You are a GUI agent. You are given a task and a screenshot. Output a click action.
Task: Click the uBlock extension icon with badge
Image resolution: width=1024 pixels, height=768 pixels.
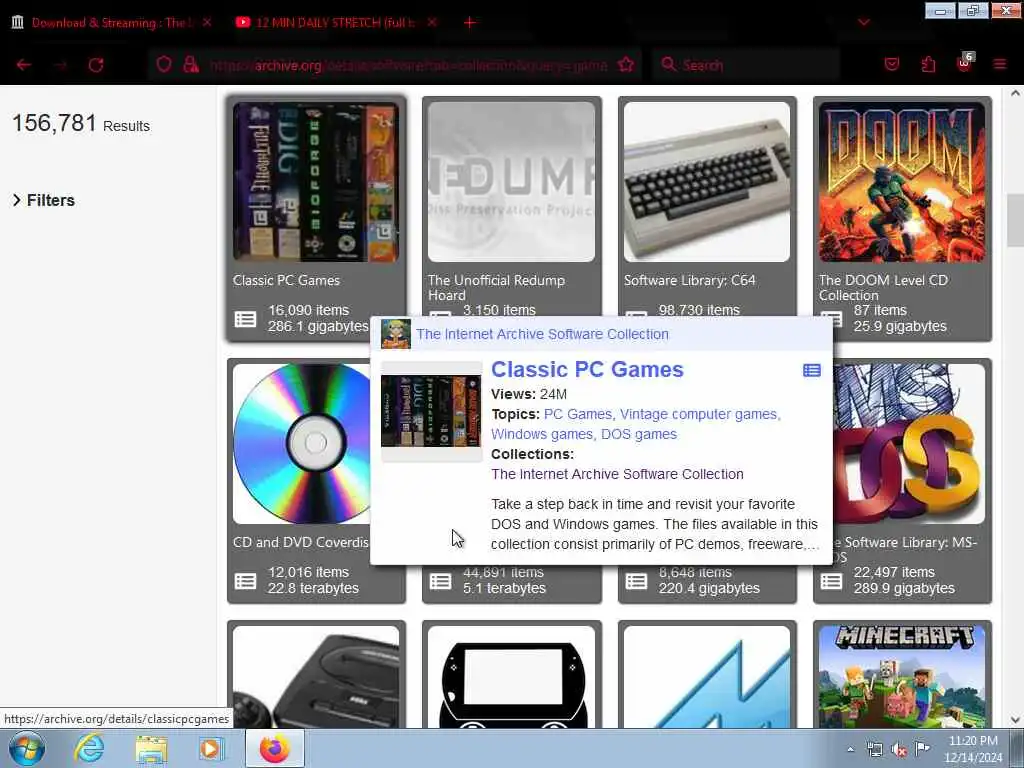[x=965, y=63]
